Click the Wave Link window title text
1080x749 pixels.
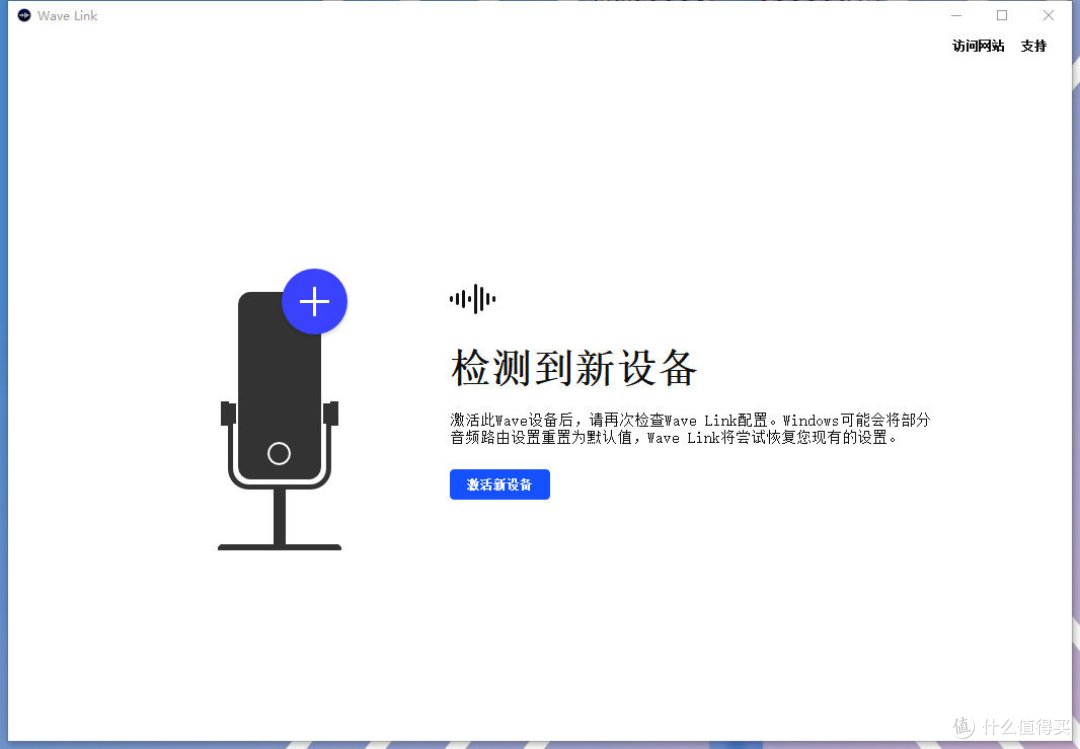coord(68,15)
